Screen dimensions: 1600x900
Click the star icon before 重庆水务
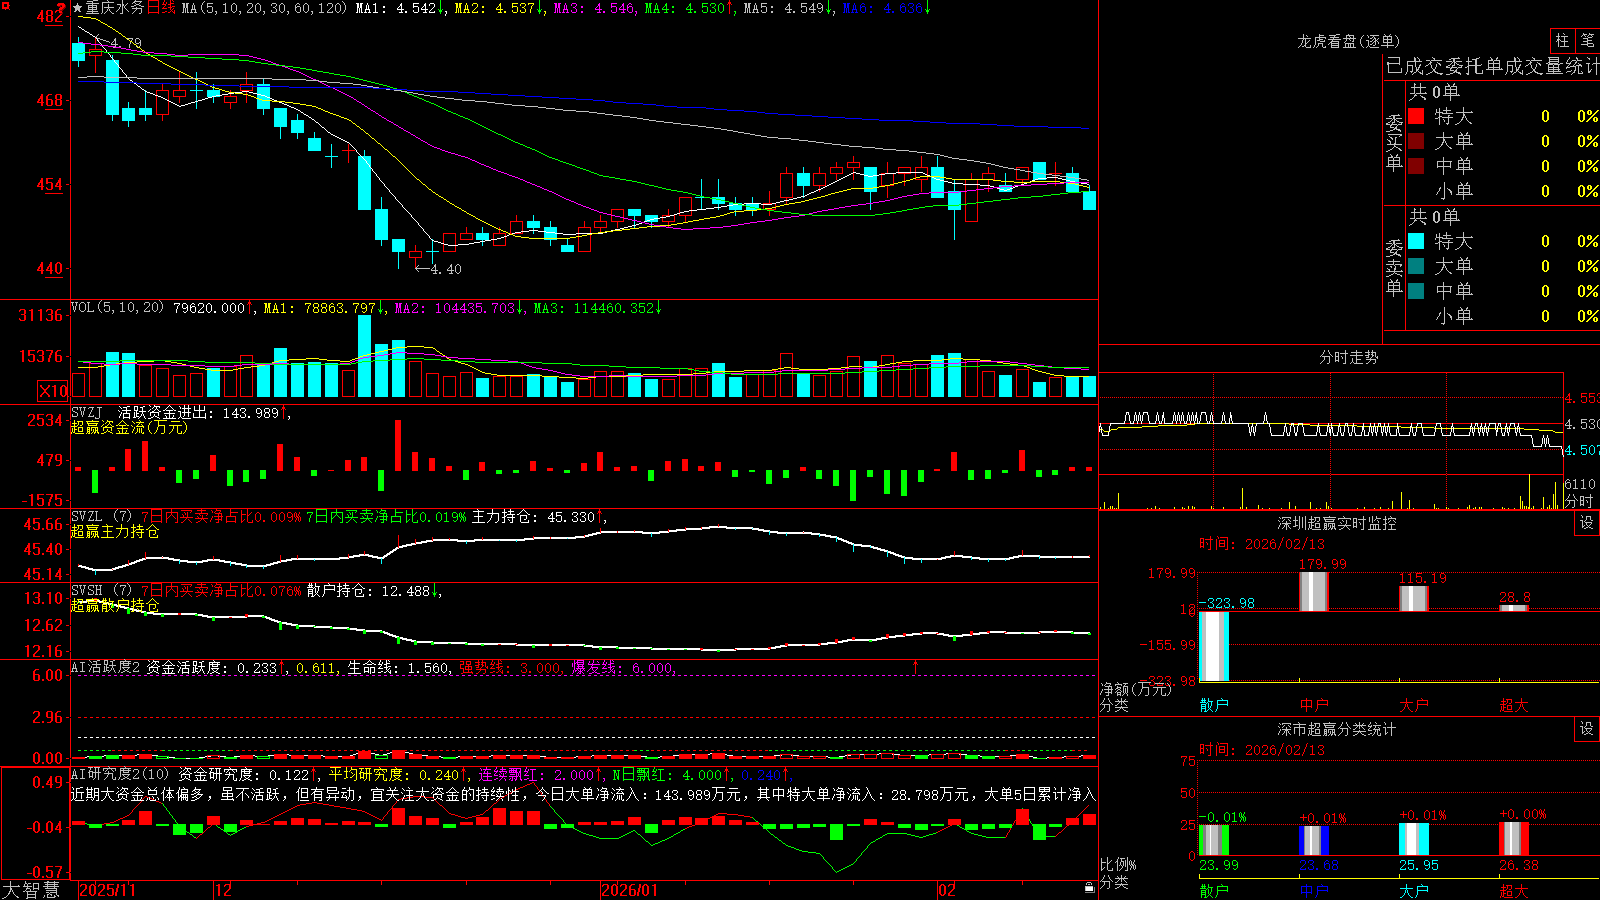click(x=77, y=8)
